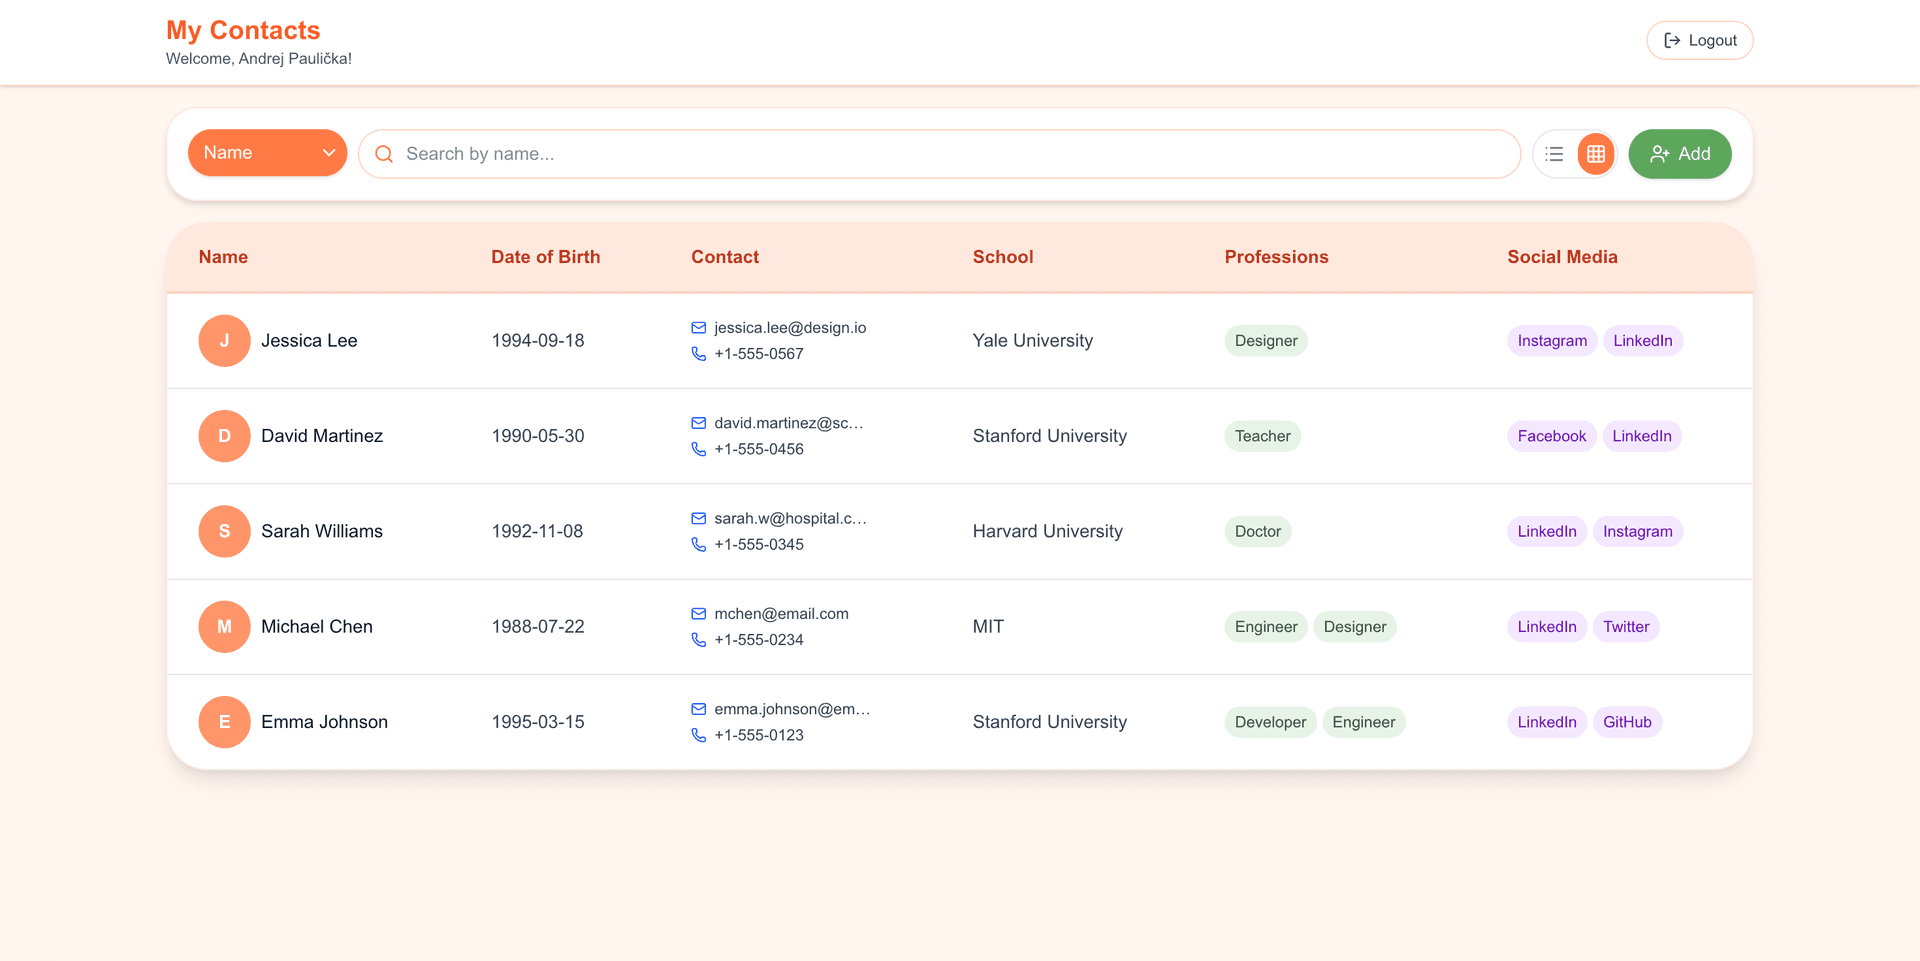Screen dimensions: 1920x961
Task: Switch to grid table view
Action: tap(1596, 154)
